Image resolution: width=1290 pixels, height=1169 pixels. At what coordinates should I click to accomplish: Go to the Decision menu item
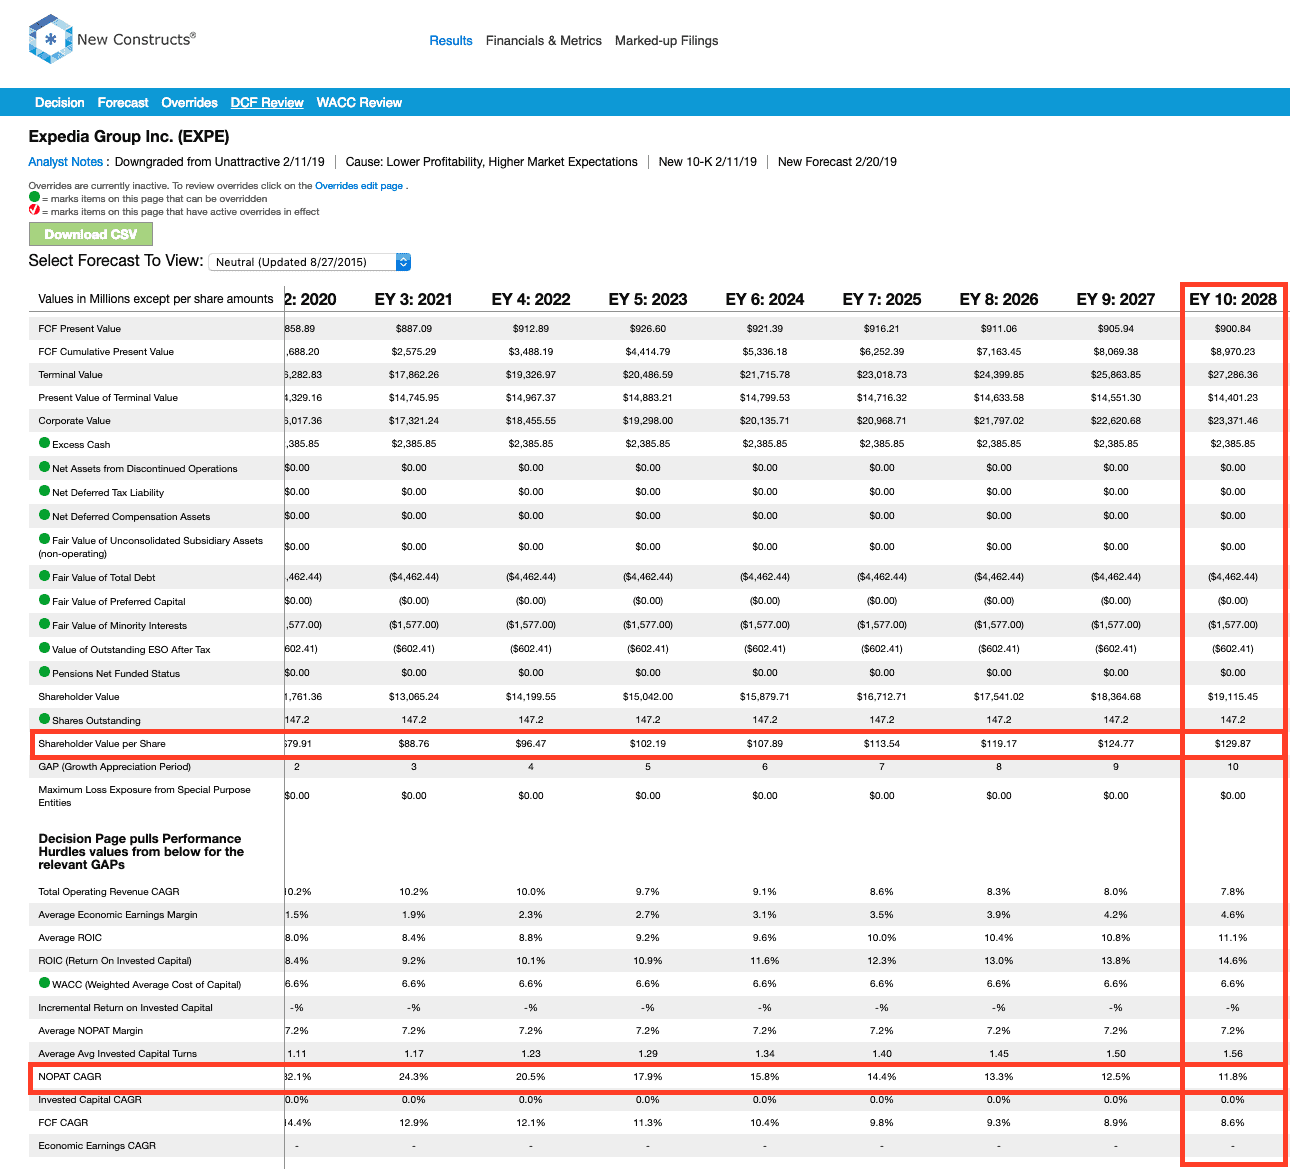pos(60,102)
